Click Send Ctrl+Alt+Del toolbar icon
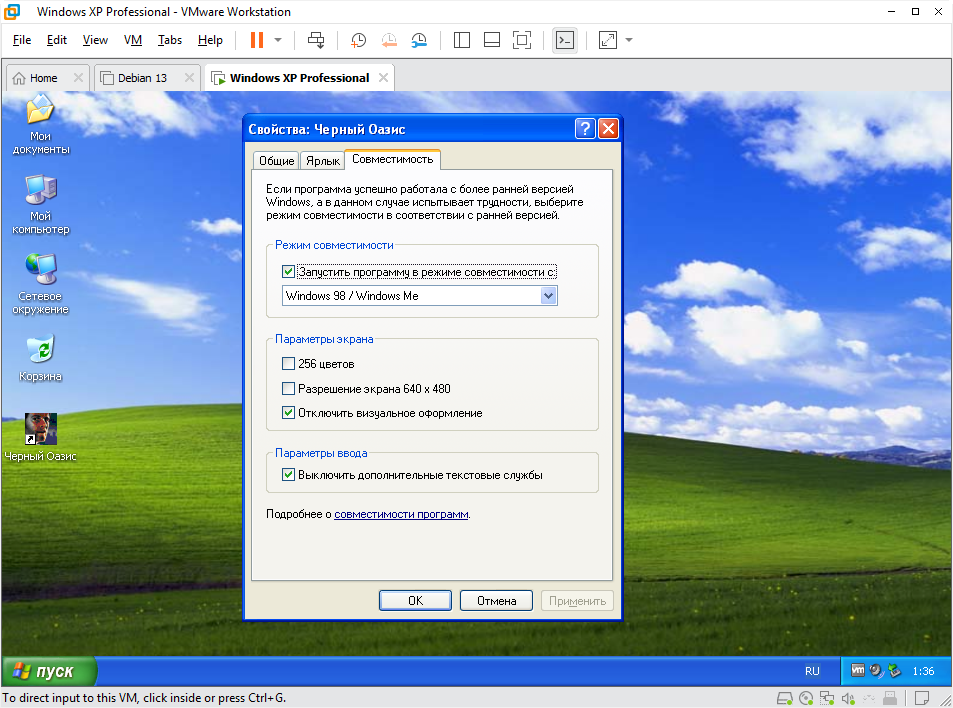This screenshot has width=953, height=708. click(316, 40)
